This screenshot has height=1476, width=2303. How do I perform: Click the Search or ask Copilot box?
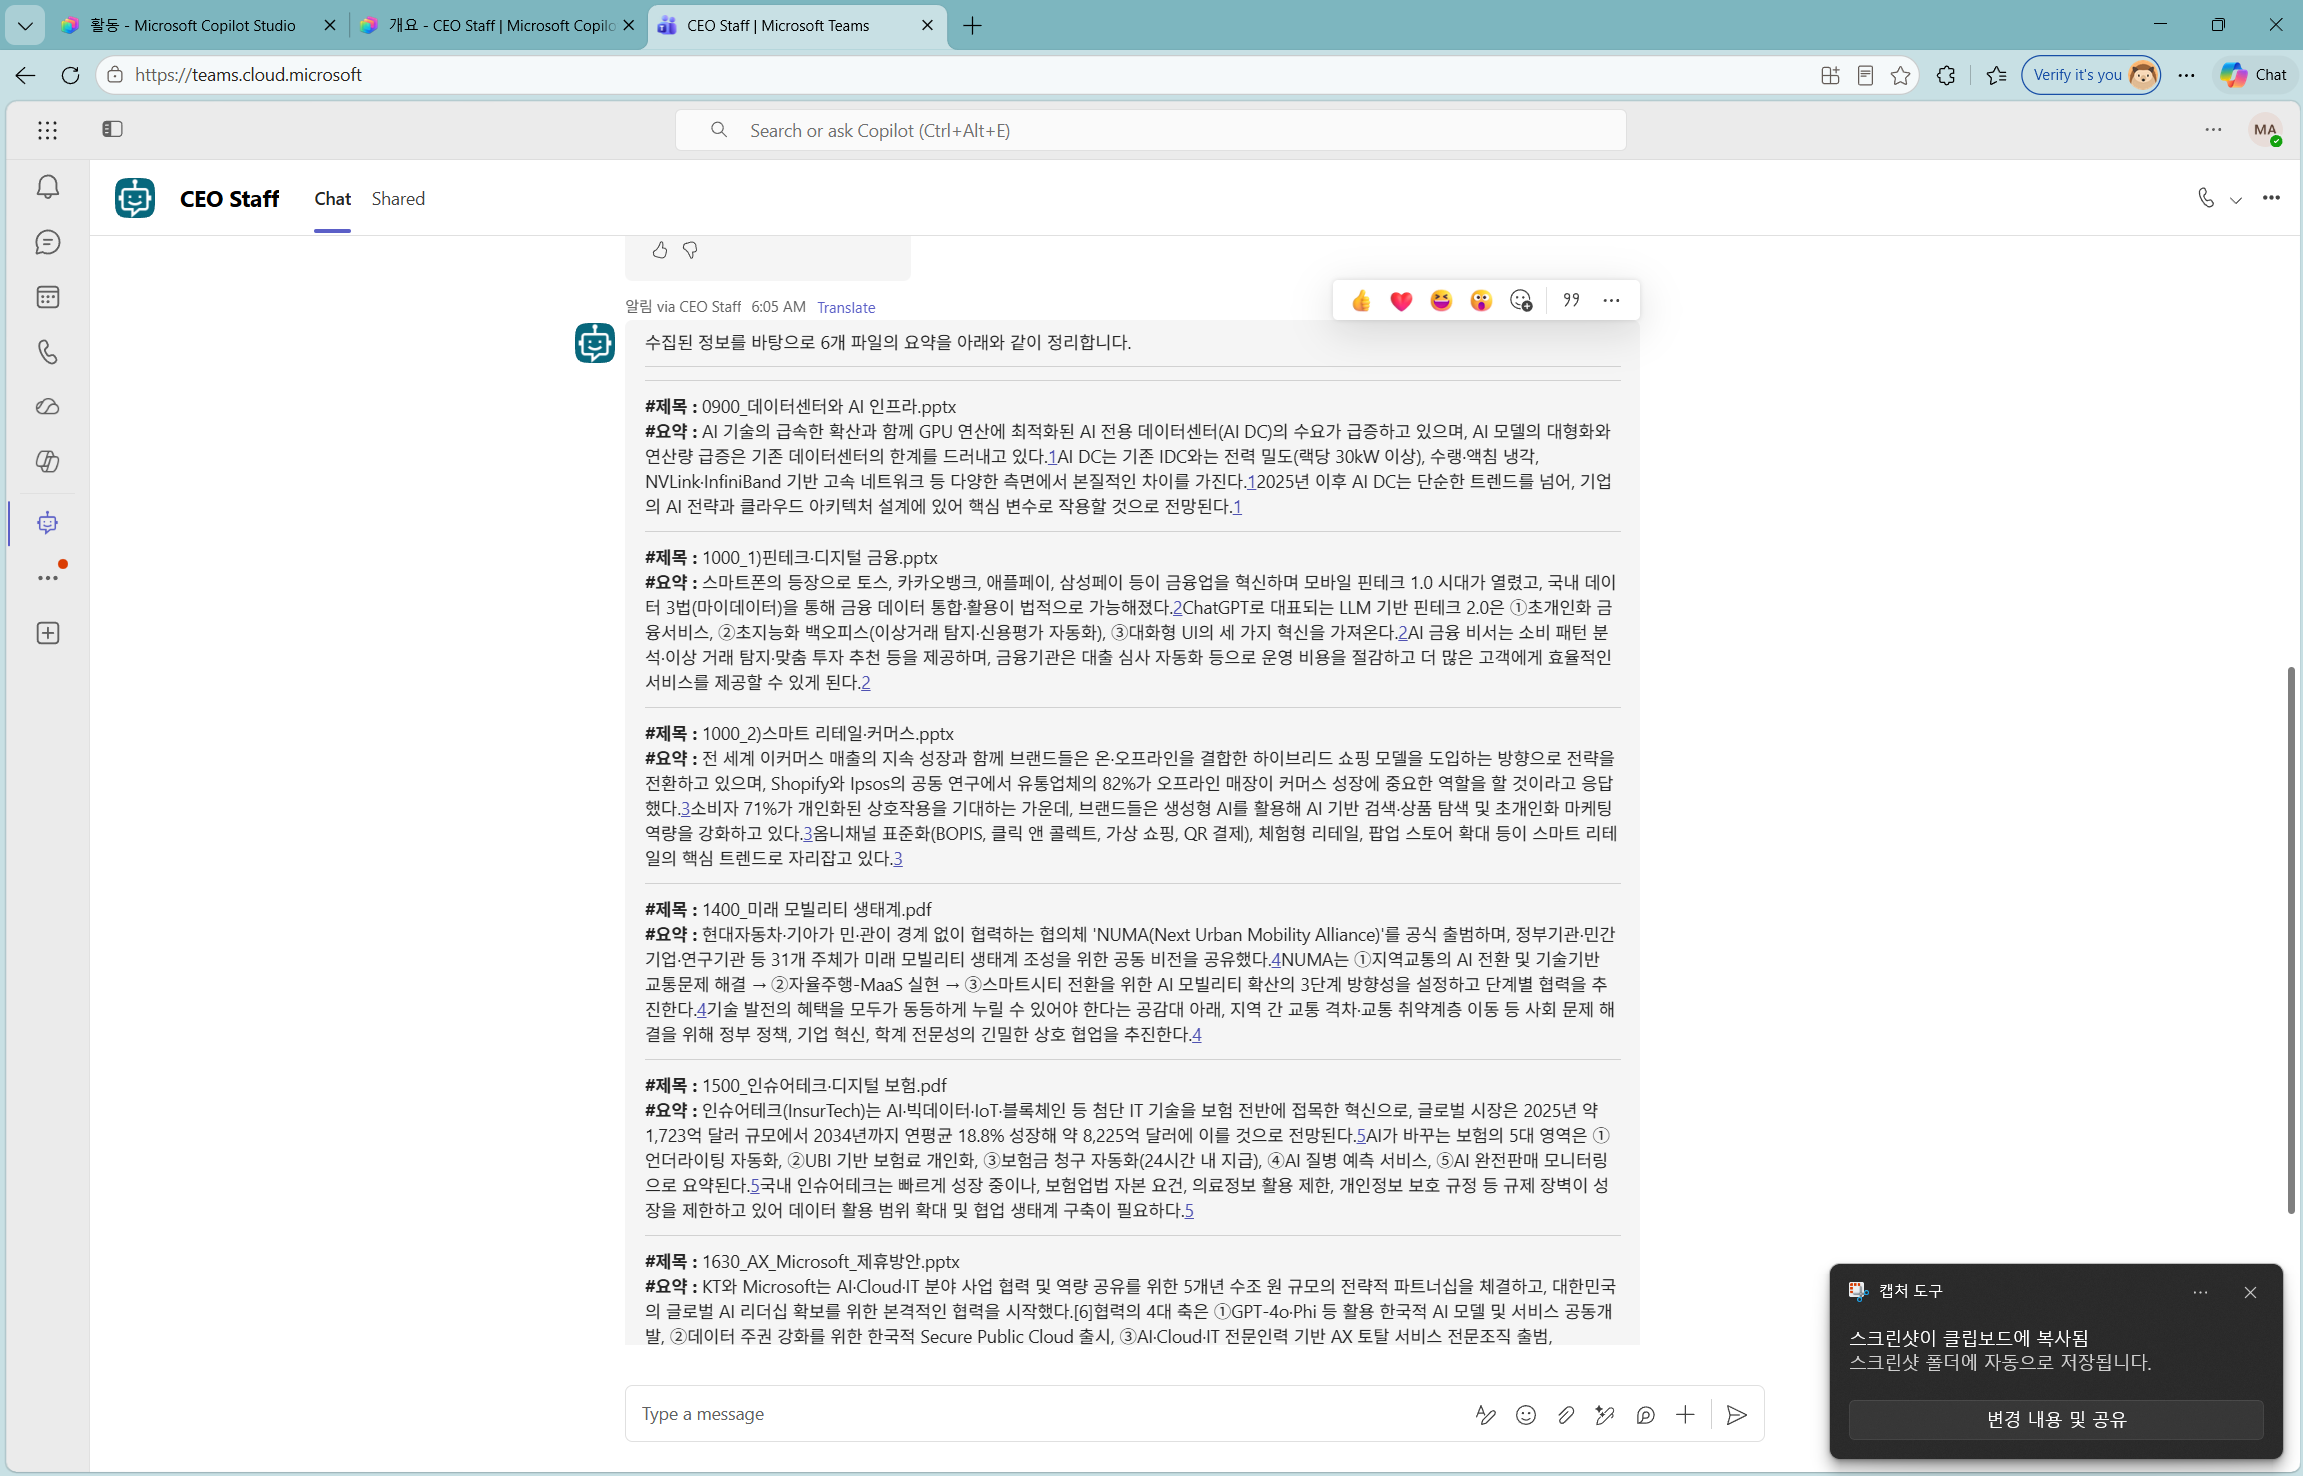coord(1150,130)
